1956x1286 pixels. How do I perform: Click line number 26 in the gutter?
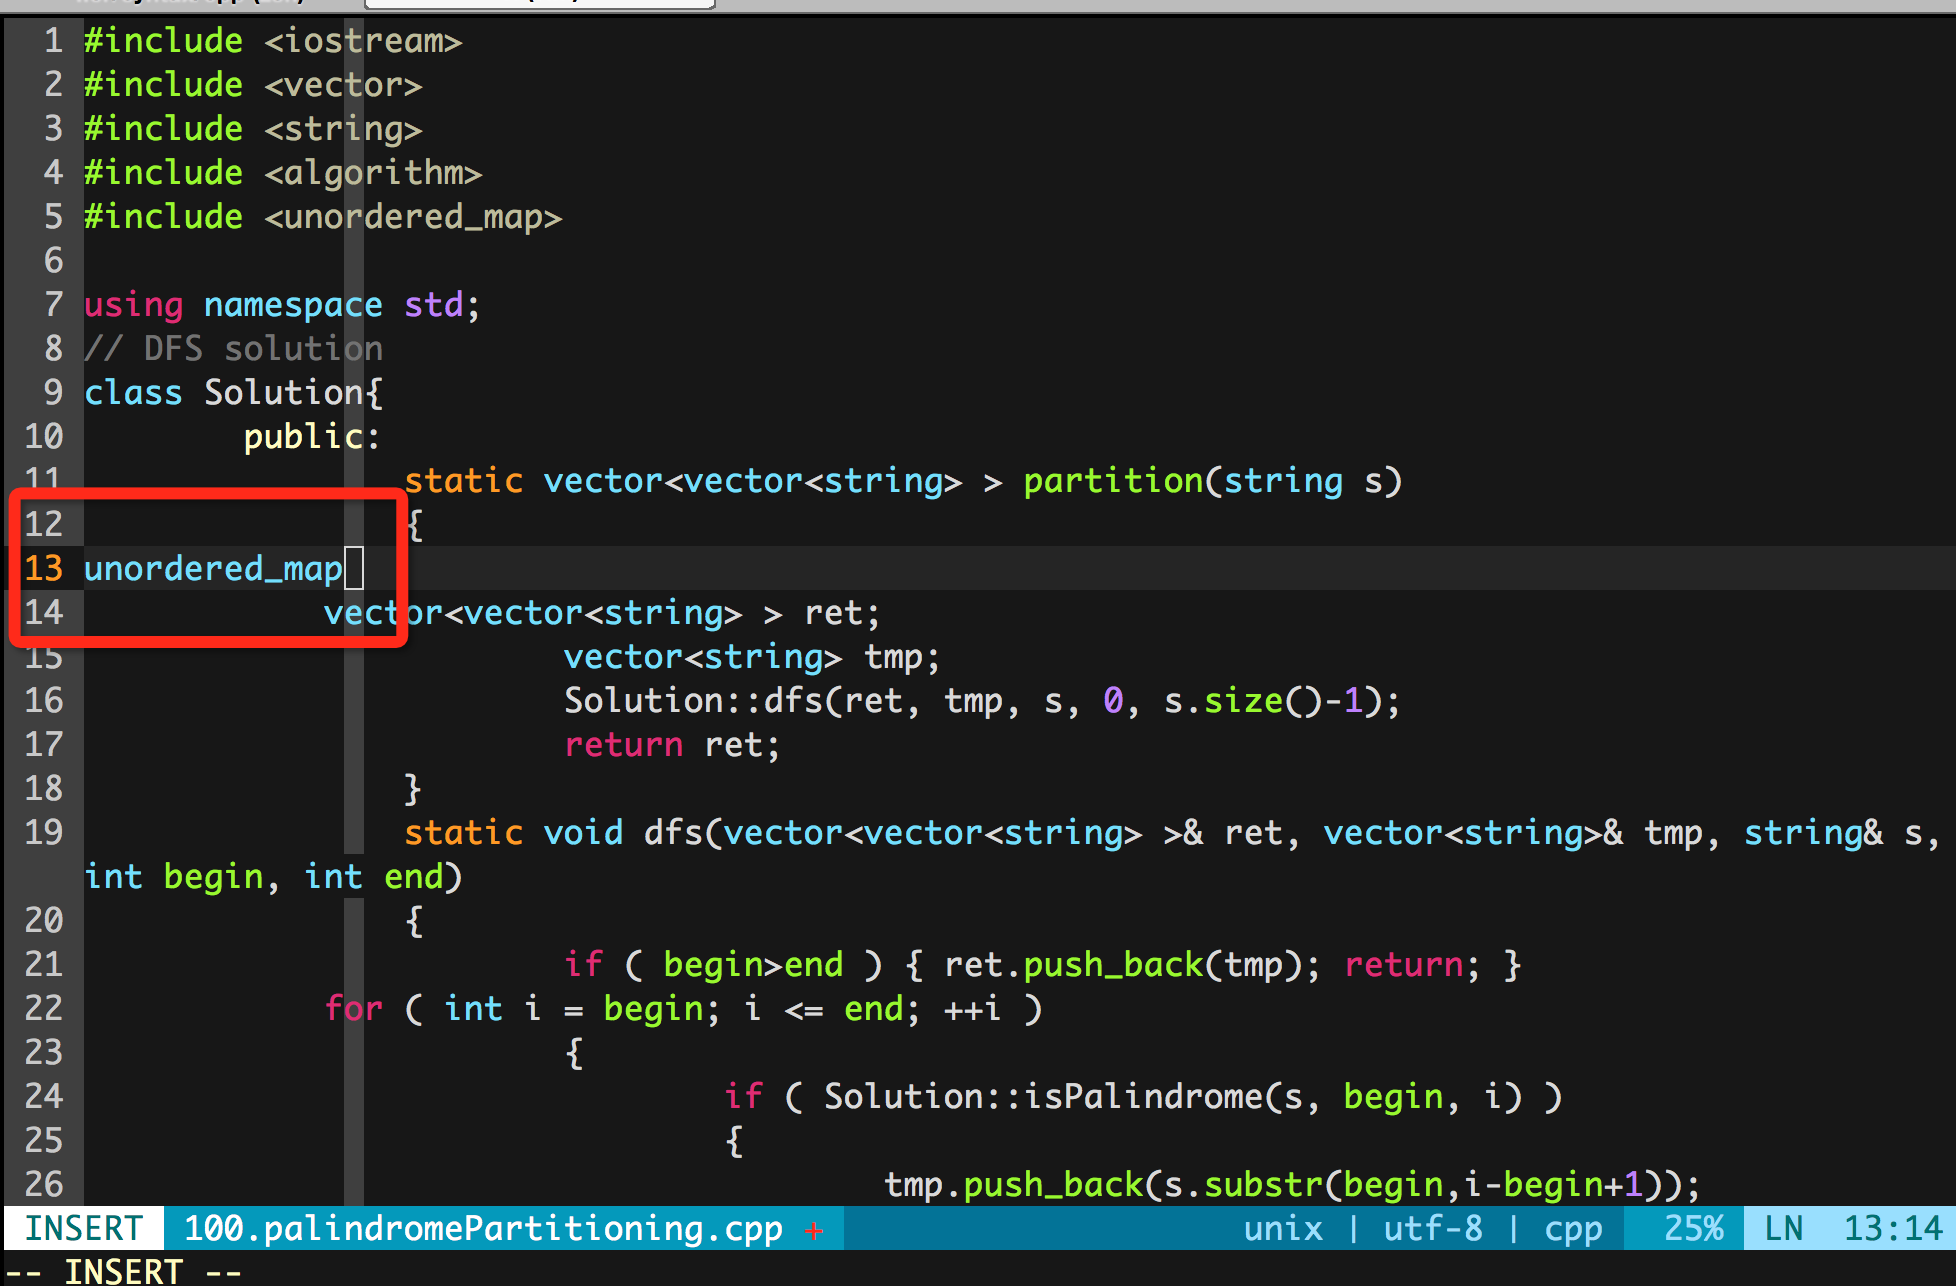43,1184
